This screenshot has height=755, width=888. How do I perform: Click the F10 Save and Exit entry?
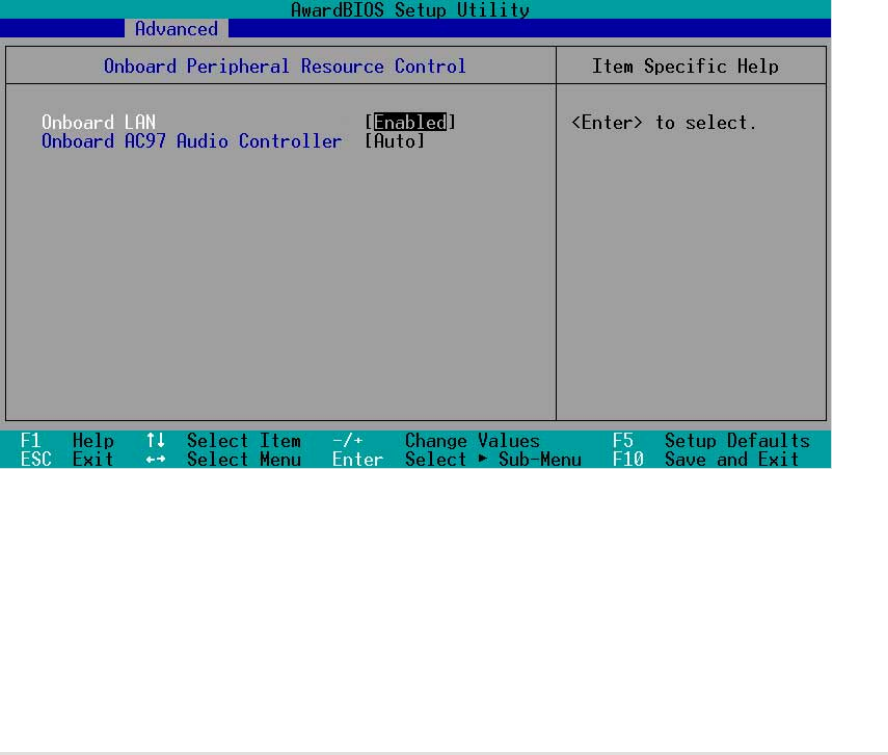point(706,459)
